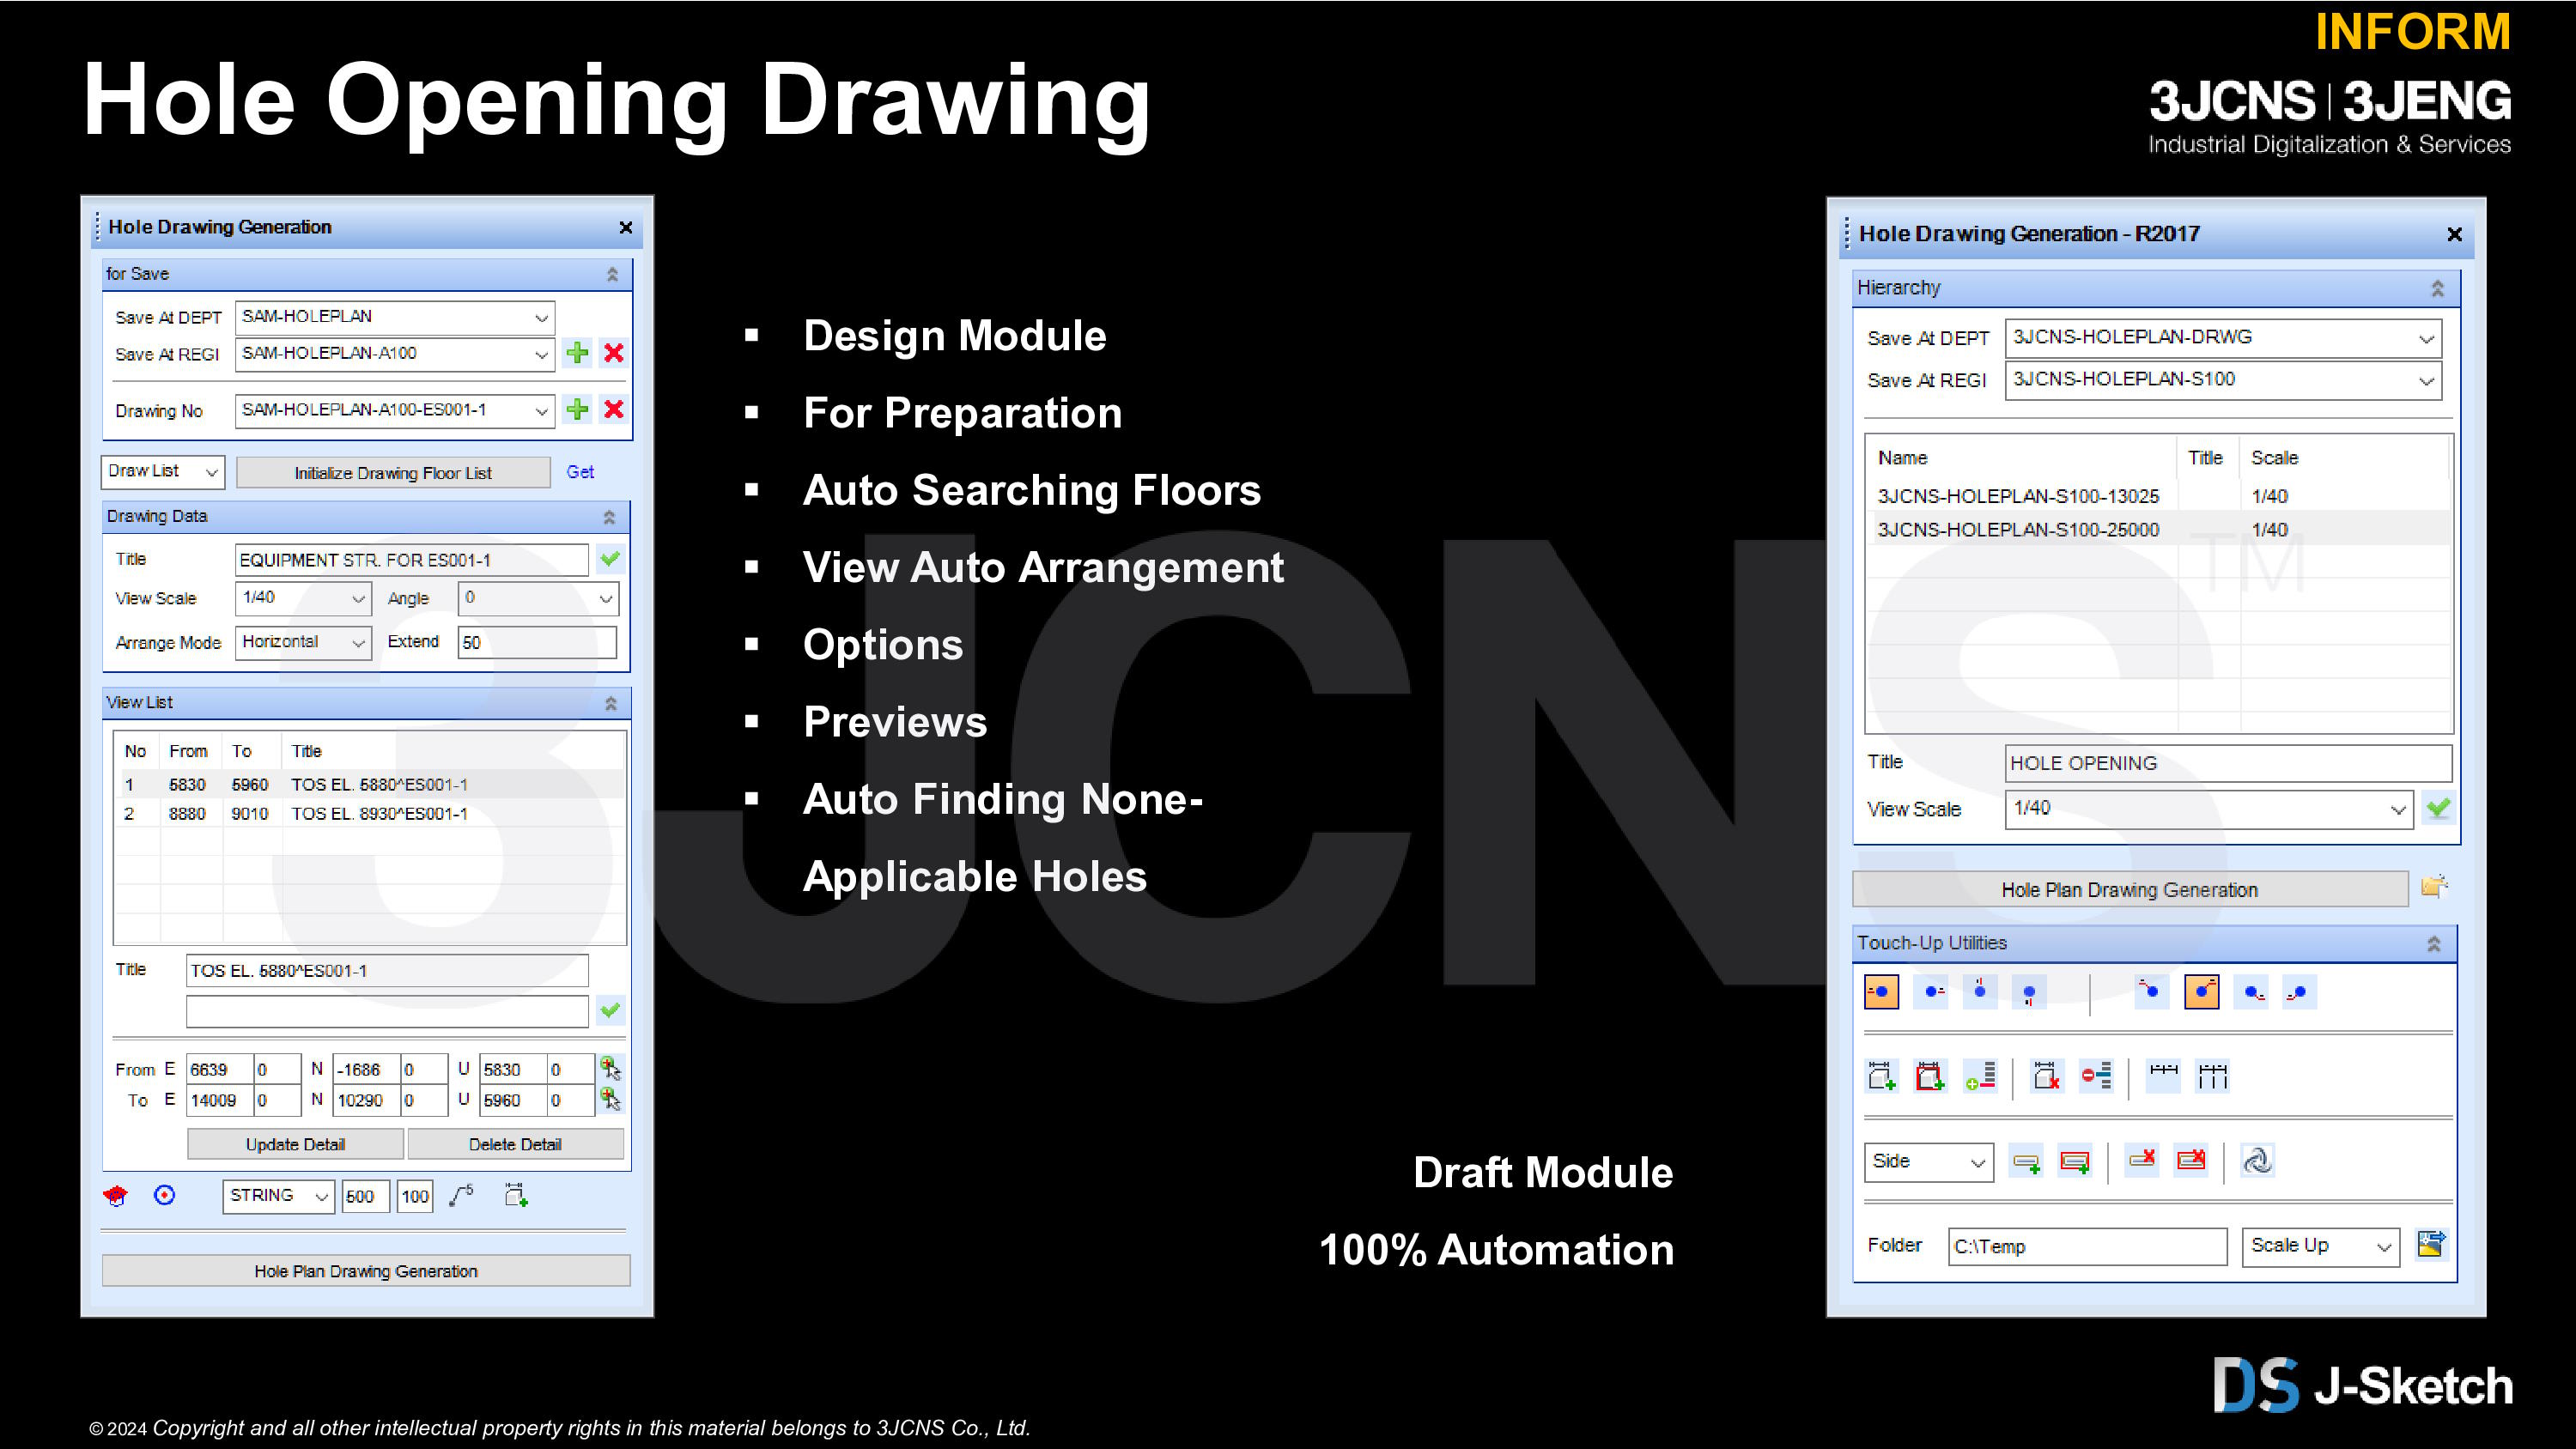
Task: Click the blue swirl refresh icon
Action: (2258, 1160)
